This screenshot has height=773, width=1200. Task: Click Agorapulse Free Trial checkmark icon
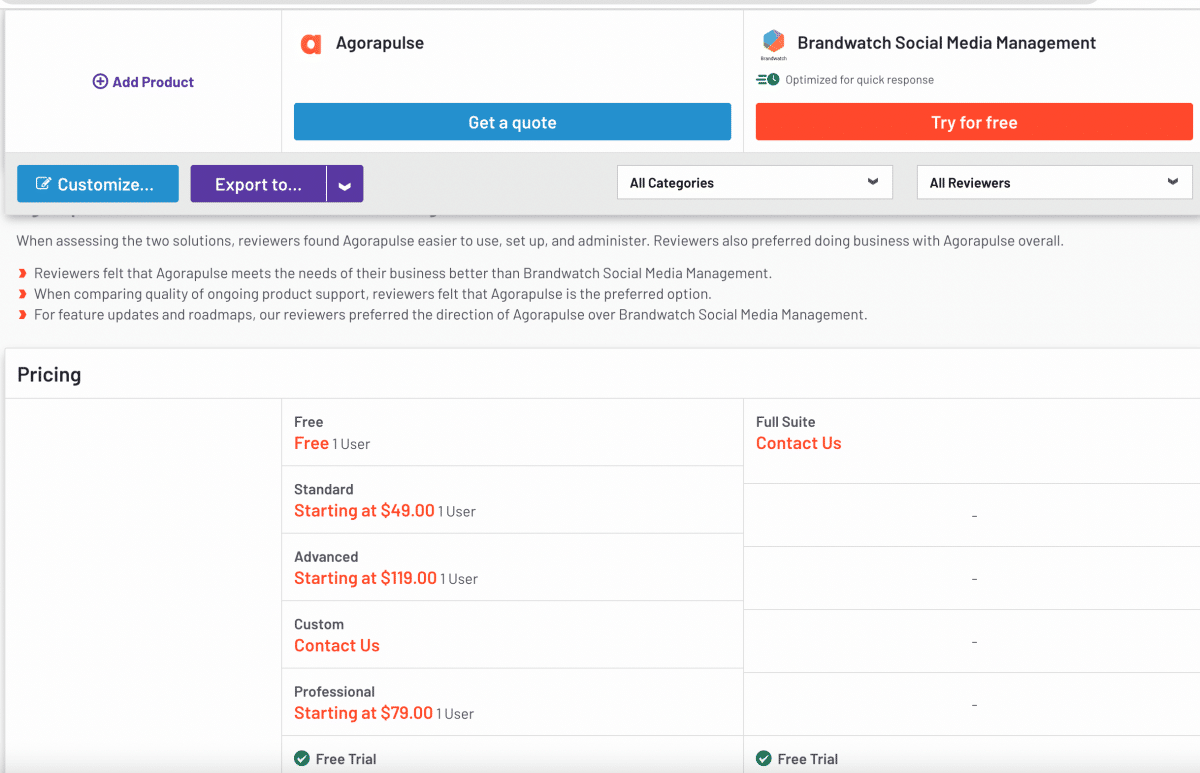pos(302,759)
